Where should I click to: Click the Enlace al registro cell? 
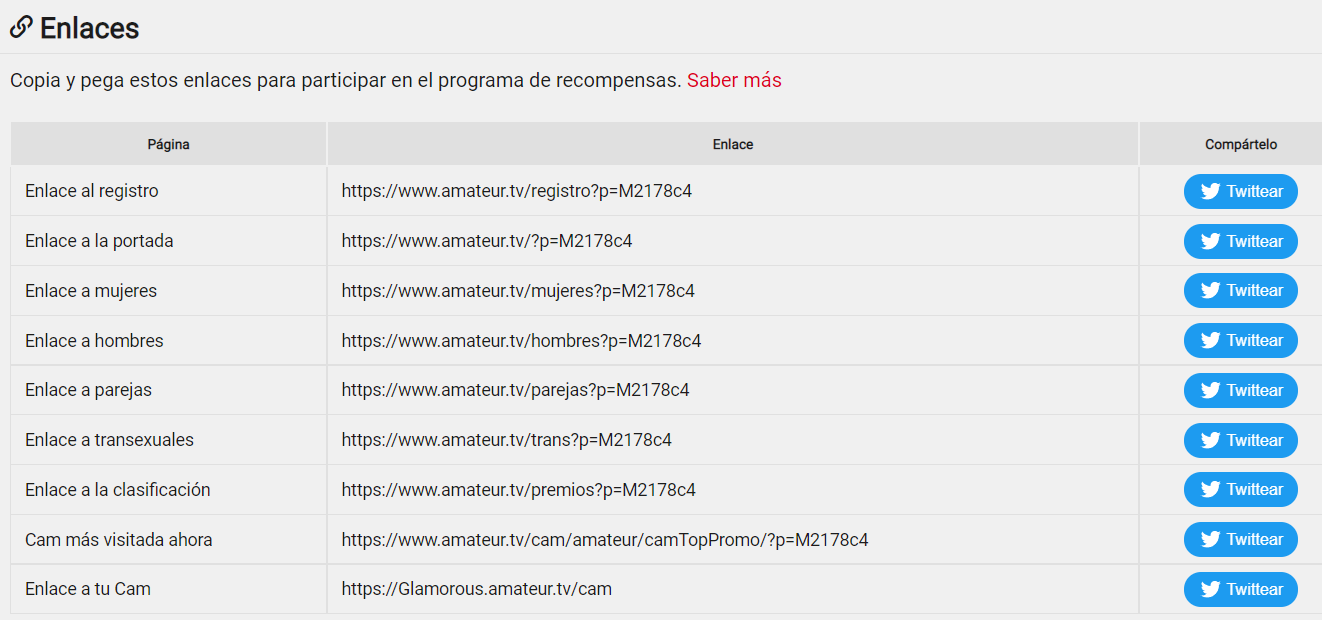168,191
